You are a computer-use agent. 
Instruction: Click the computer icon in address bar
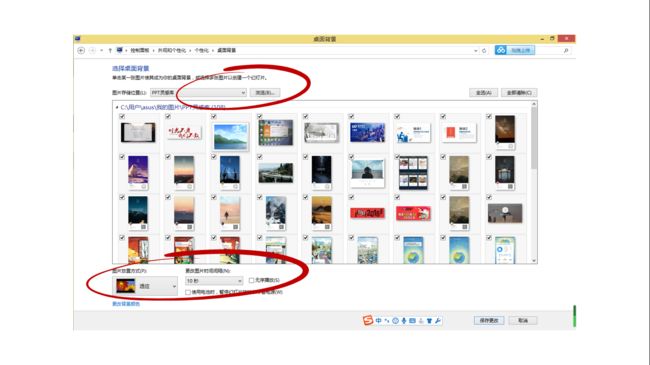coord(119,50)
